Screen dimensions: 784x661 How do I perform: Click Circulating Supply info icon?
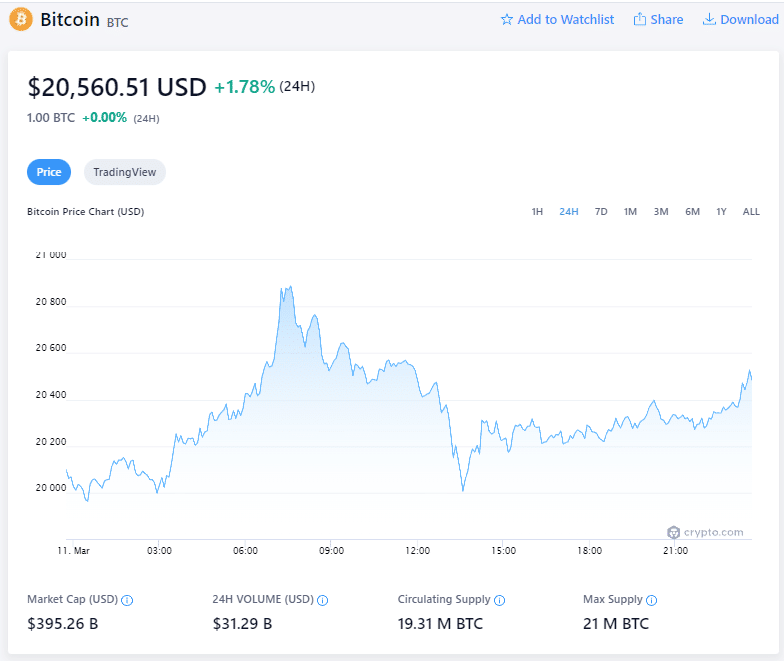click(500, 600)
